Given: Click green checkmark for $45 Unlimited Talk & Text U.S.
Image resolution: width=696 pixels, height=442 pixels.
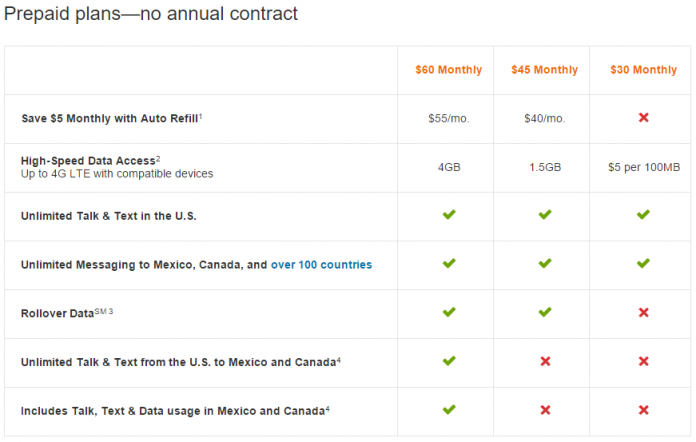Looking at the screenshot, I should 545,215.
